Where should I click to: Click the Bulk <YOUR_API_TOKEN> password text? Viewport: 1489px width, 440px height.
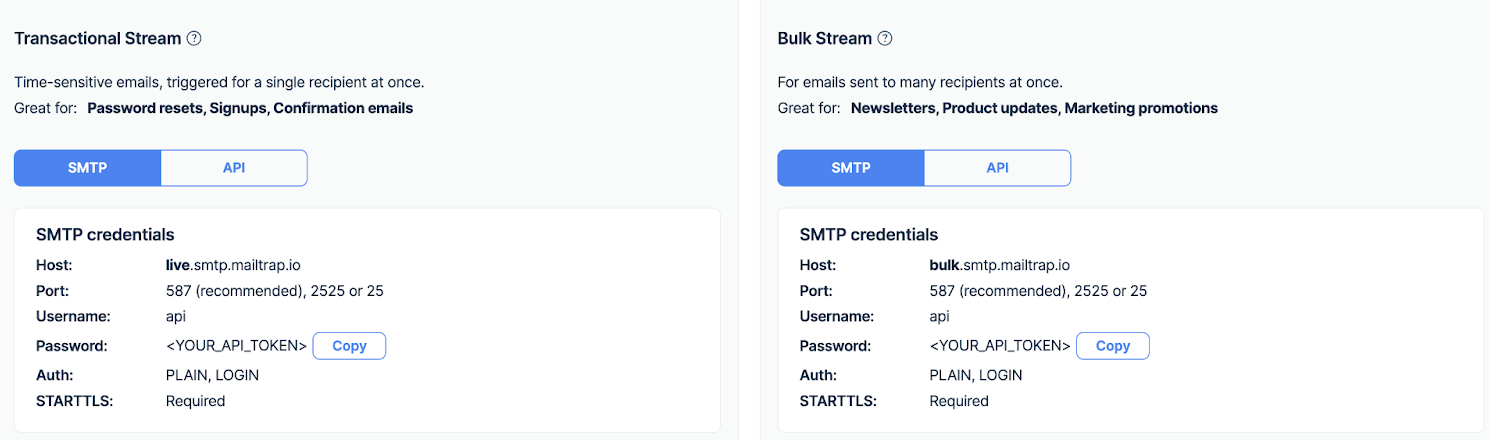(x=1000, y=346)
